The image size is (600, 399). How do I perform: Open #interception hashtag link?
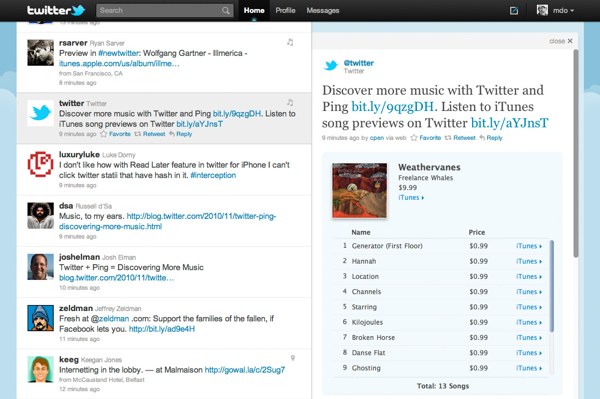pyautogui.click(x=213, y=175)
